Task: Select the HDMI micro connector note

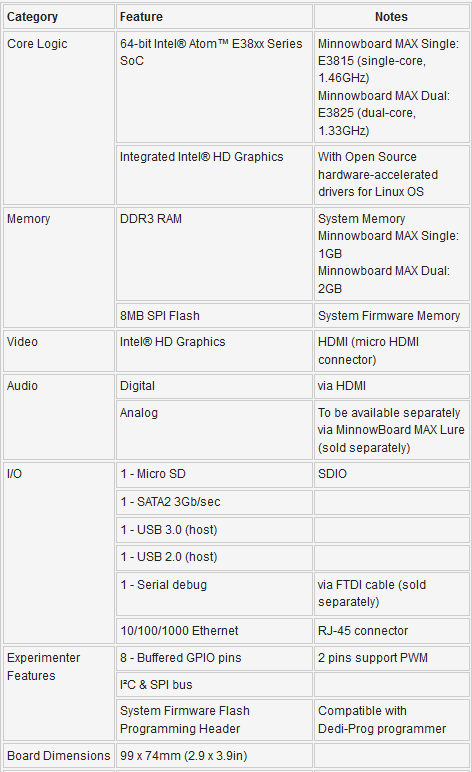Action: coord(391,351)
